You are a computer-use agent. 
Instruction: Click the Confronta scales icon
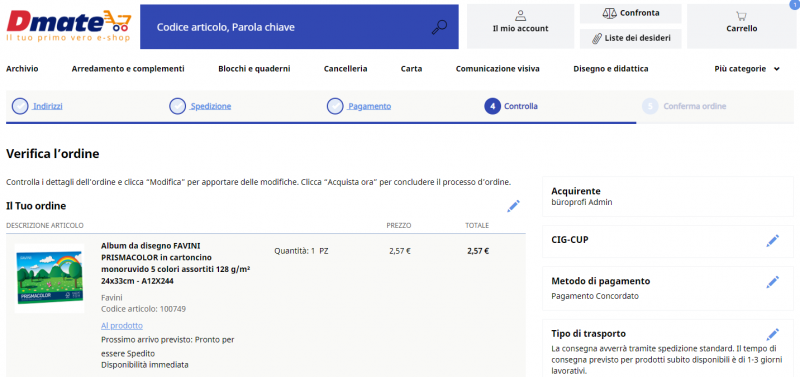point(610,13)
